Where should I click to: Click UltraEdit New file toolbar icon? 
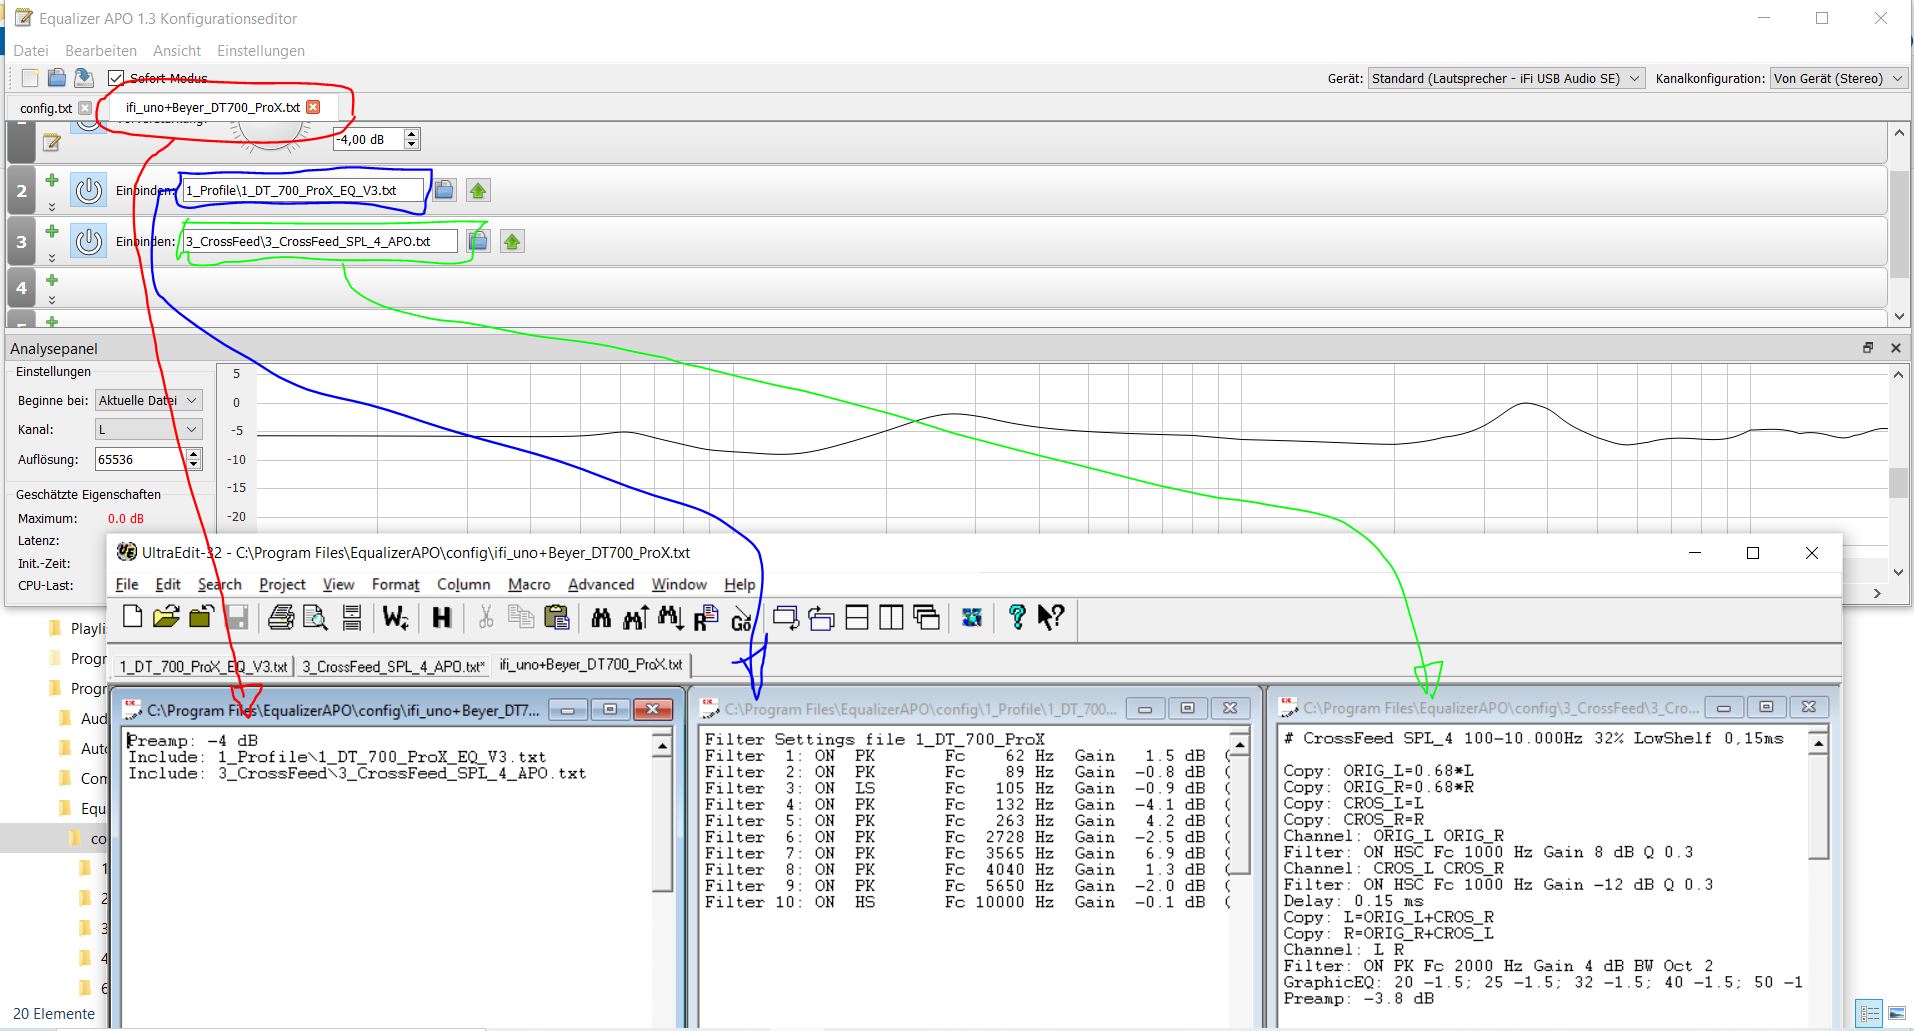pyautogui.click(x=132, y=617)
